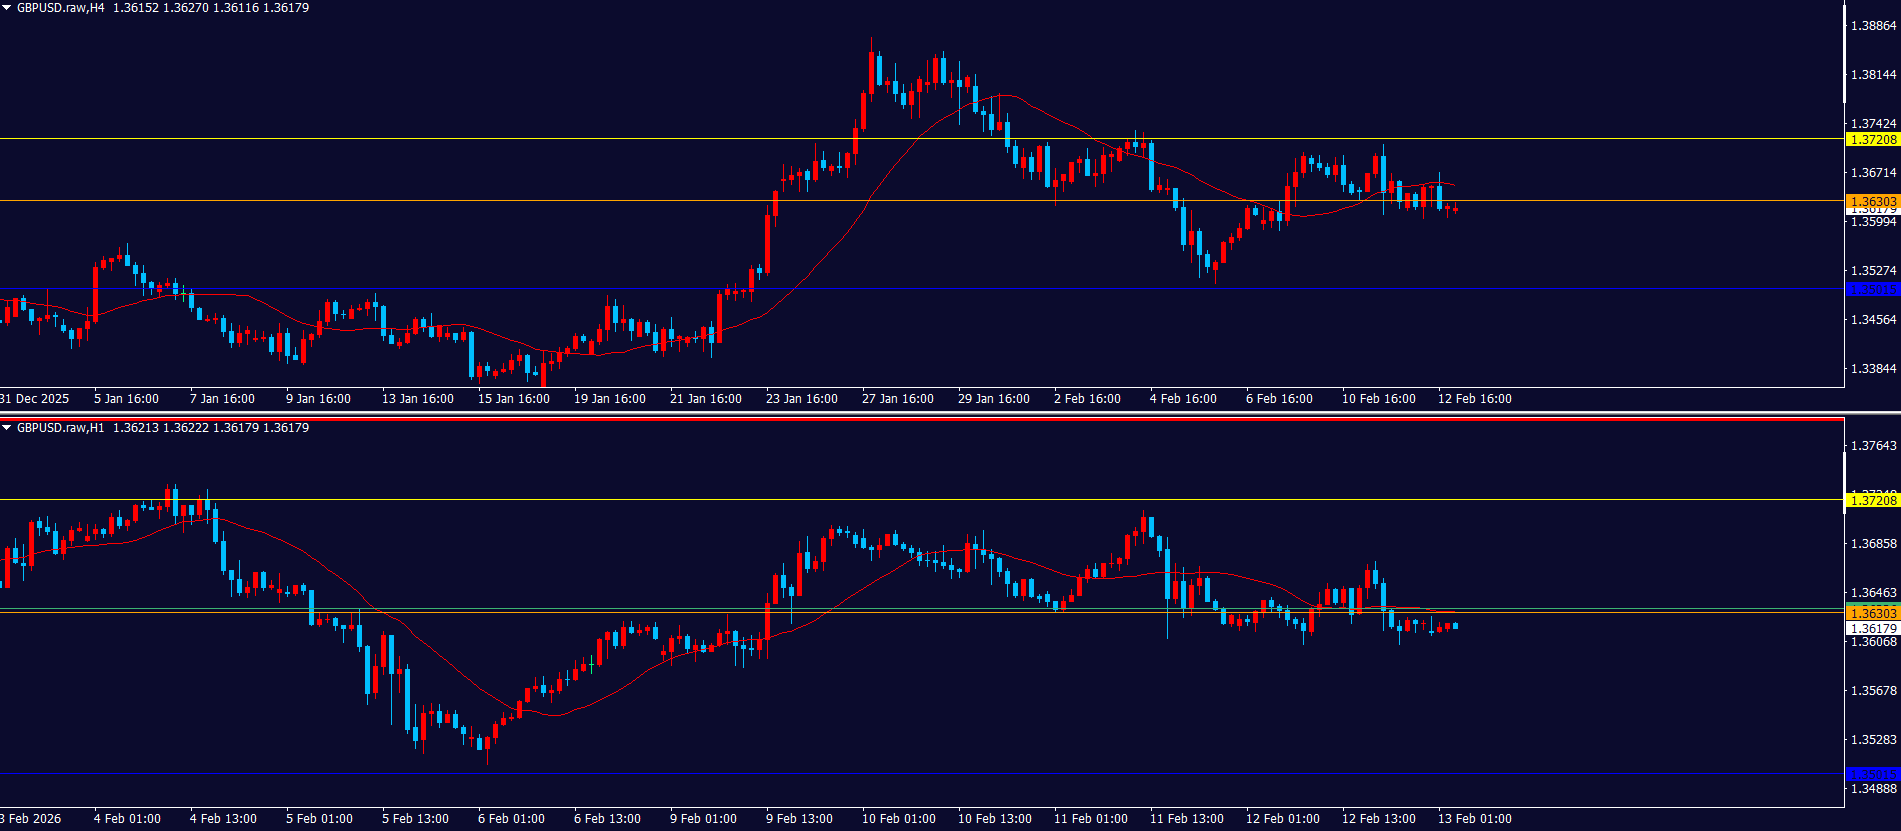Click the white scale marker atop H4 price axis
1901x831 pixels.
click(x=1845, y=55)
